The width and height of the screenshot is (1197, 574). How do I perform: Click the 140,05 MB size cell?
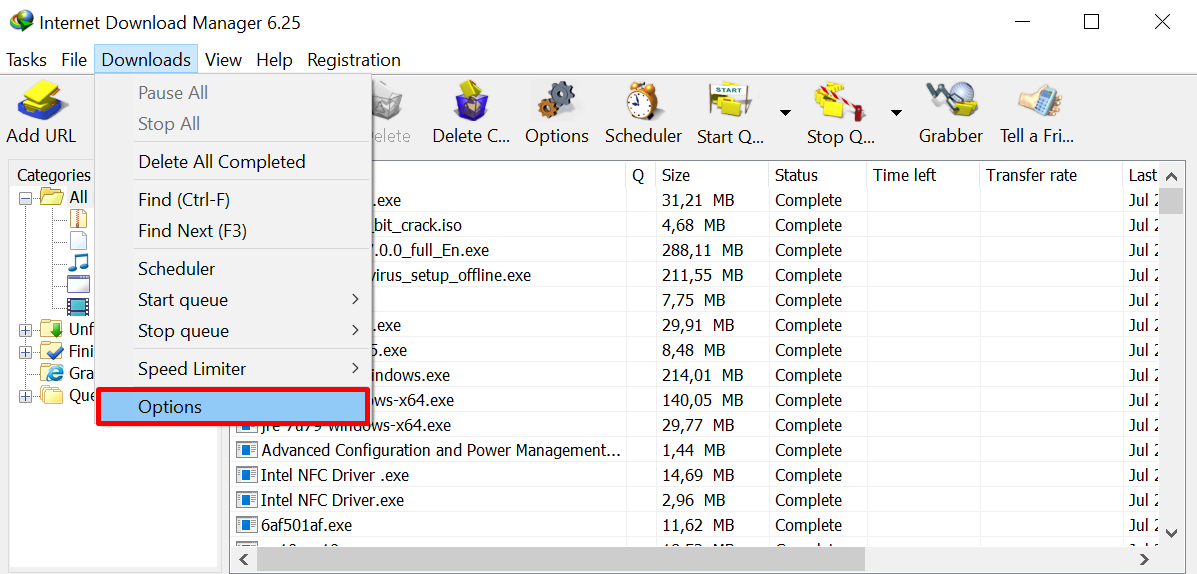(x=702, y=400)
